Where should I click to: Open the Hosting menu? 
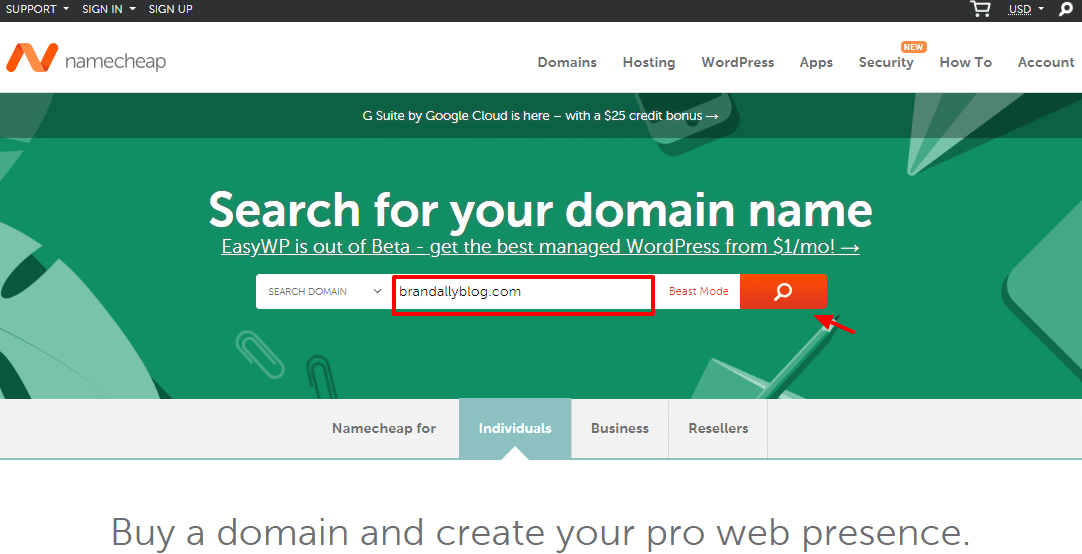649,62
